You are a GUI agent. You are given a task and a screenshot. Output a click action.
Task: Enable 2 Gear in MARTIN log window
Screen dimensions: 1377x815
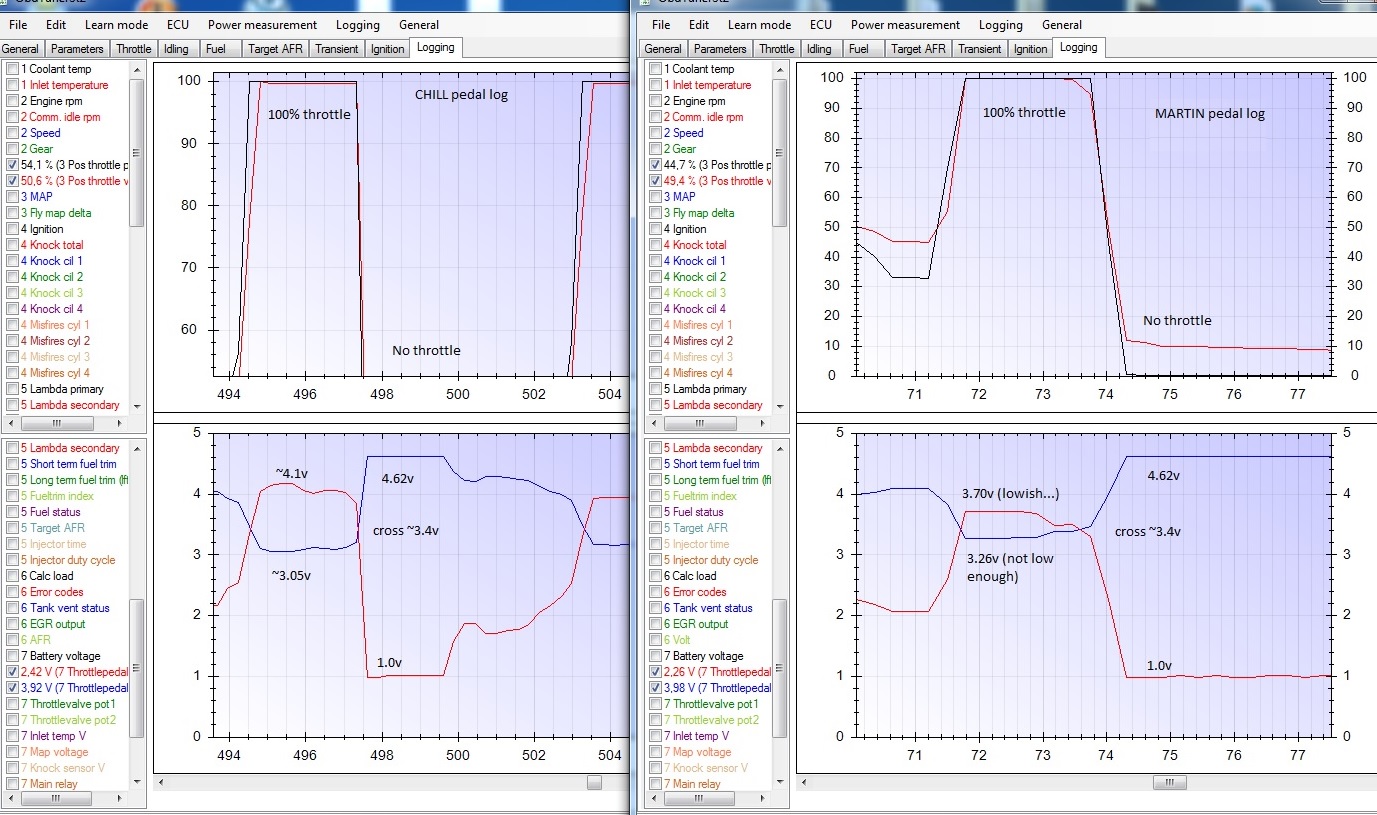[656, 149]
